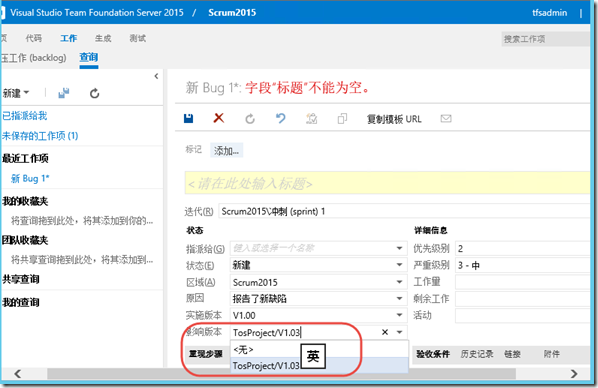Image resolution: width=598 pixels, height=388 pixels.
Task: Refresh the query list in left pane
Action: (x=95, y=93)
